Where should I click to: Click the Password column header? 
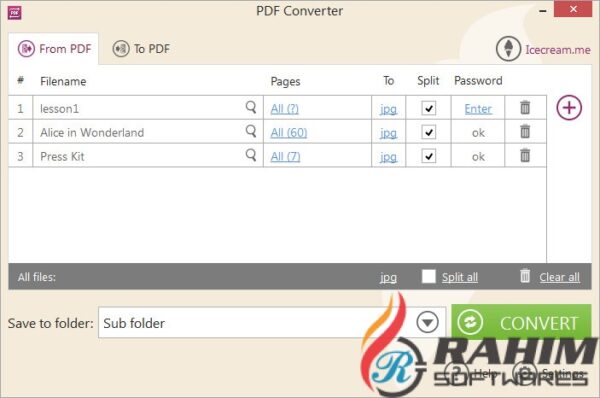coord(478,81)
